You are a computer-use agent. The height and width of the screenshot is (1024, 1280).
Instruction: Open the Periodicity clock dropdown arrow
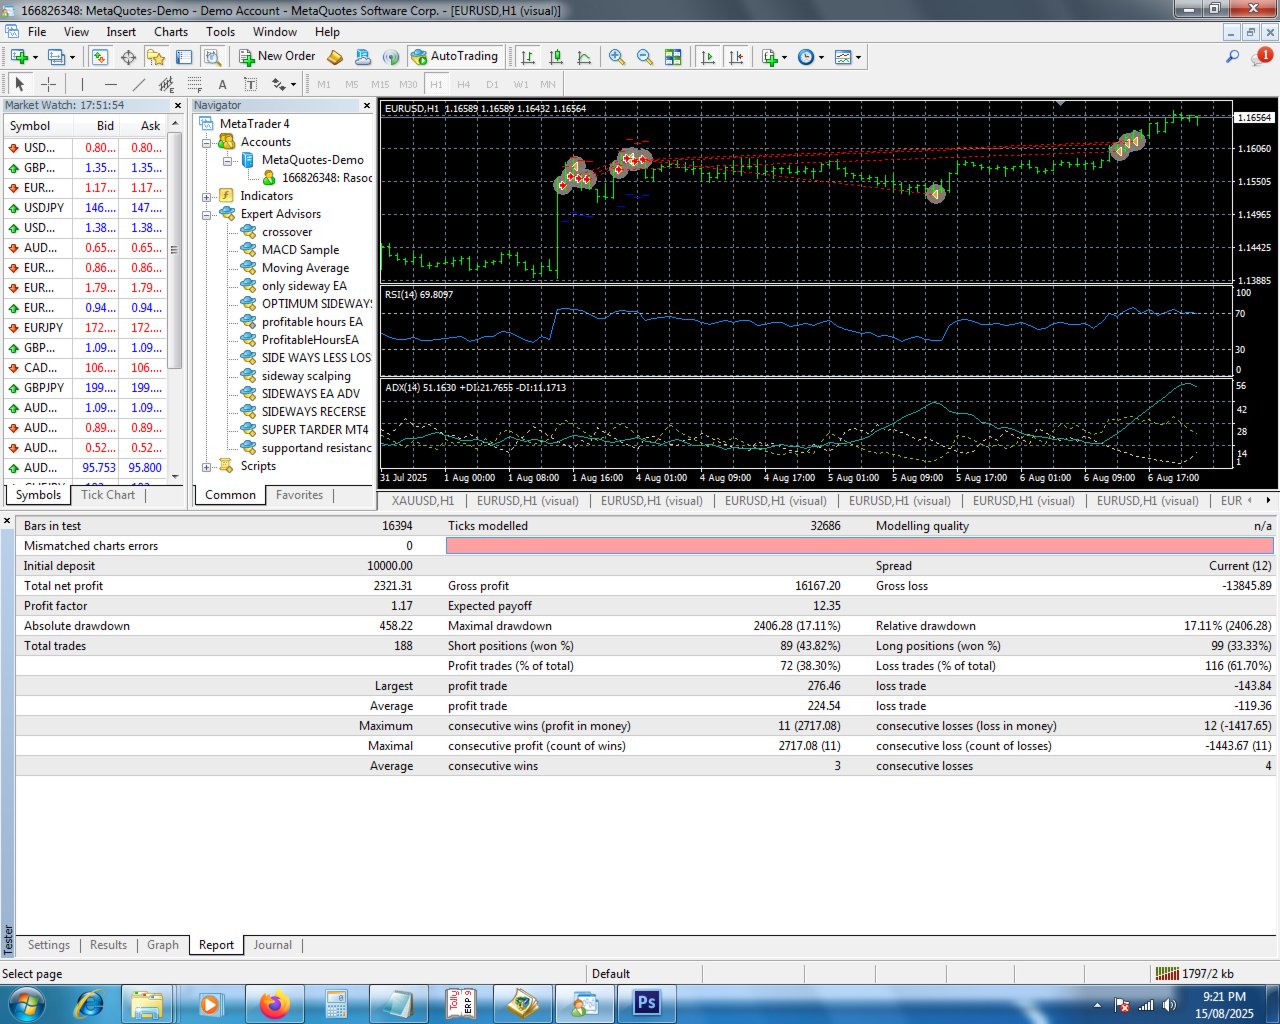[x=821, y=57]
